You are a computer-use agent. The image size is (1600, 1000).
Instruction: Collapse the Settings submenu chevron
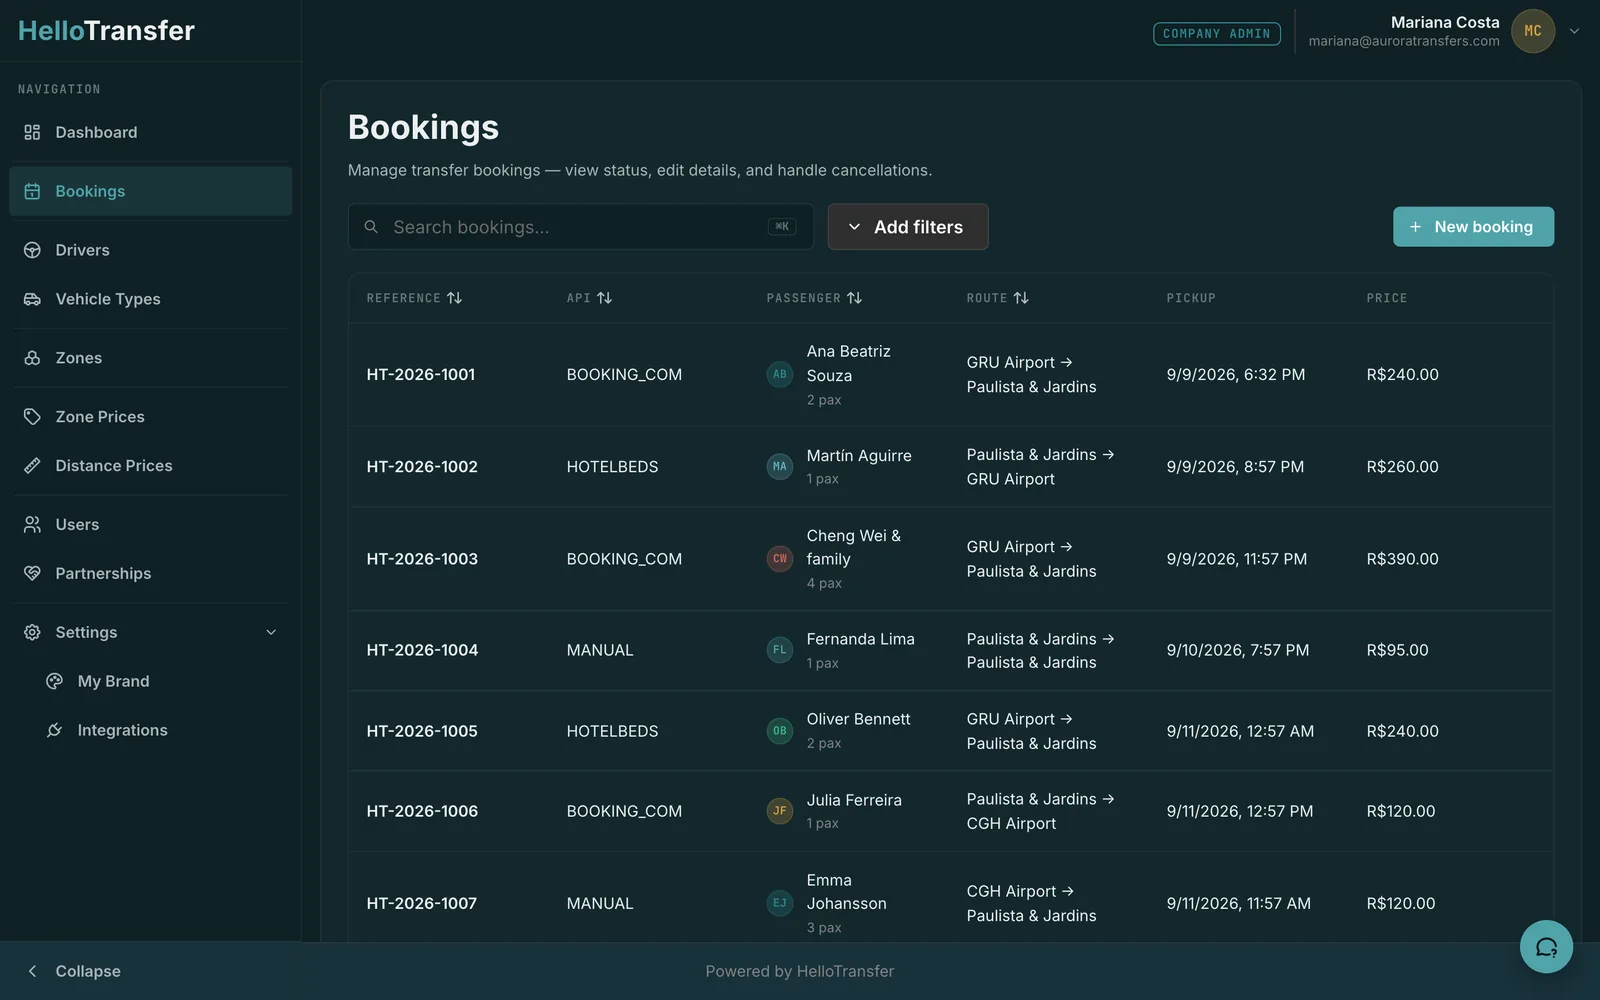271,632
